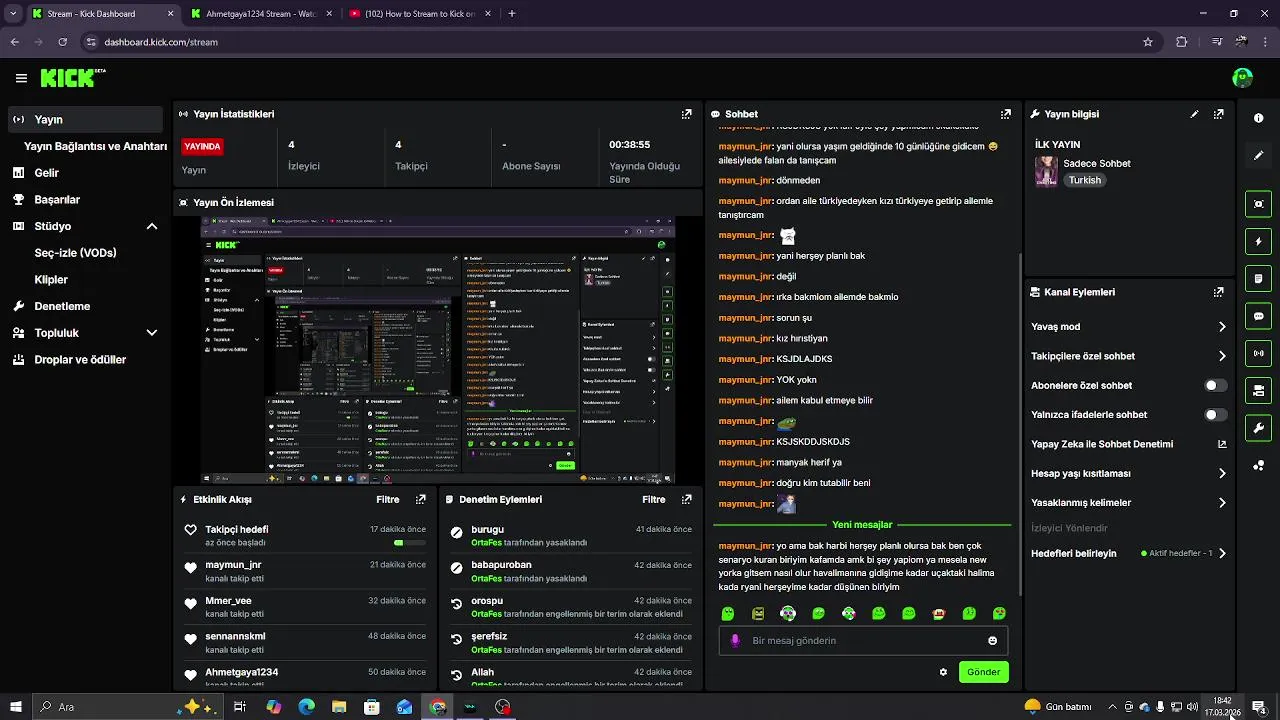The height and width of the screenshot is (720, 1280).
Task: Pop out the Kanal Eylemleri panel
Action: click(x=1218, y=292)
